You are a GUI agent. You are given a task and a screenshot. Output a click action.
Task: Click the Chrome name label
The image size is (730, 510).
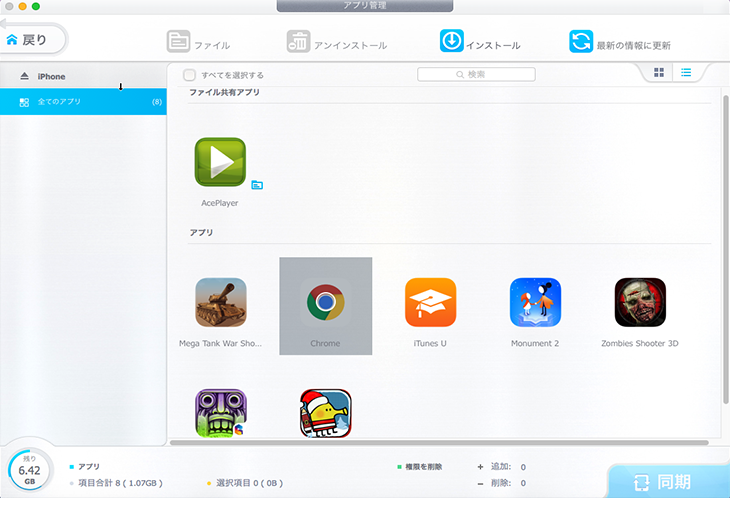(325, 343)
